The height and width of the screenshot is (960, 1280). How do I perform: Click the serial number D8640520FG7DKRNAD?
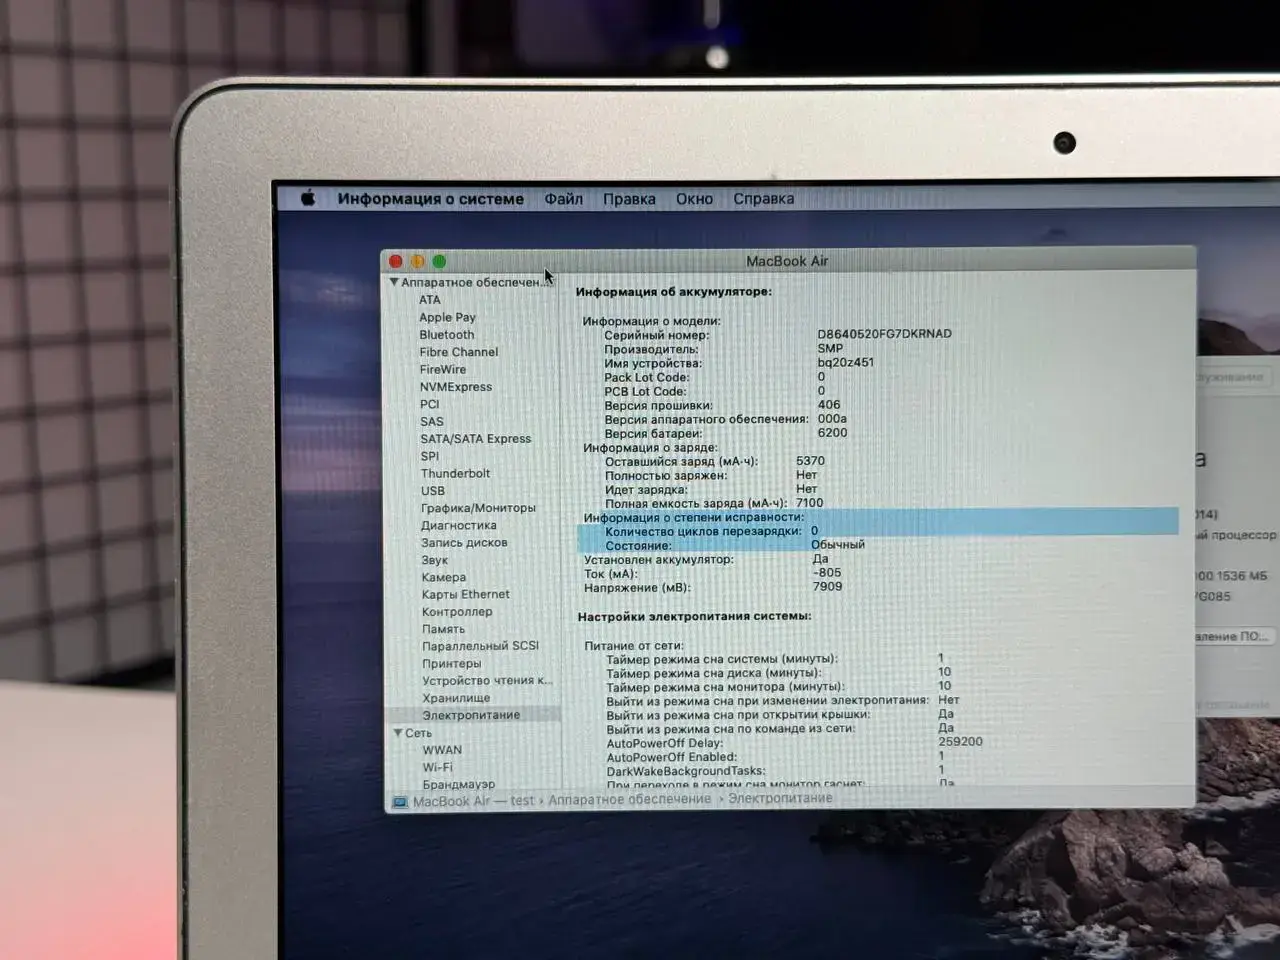click(x=884, y=334)
